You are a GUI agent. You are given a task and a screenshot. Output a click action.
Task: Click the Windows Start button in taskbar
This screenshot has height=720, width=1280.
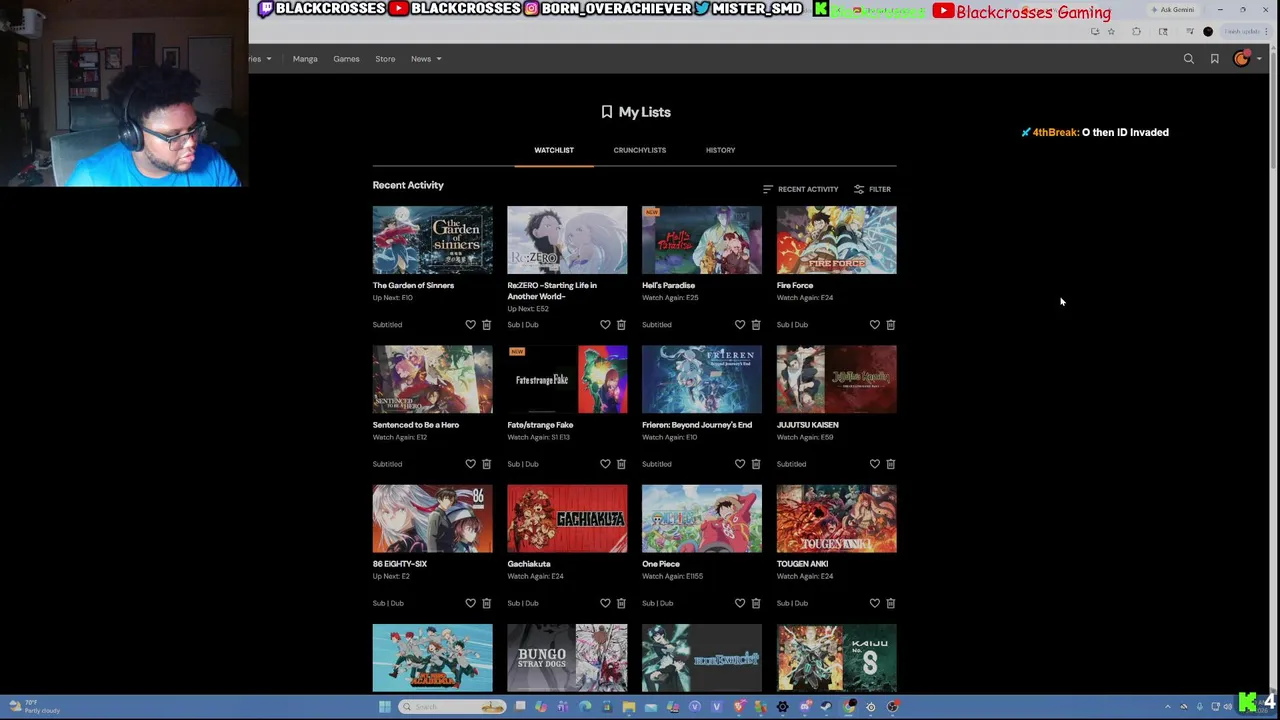(384, 707)
